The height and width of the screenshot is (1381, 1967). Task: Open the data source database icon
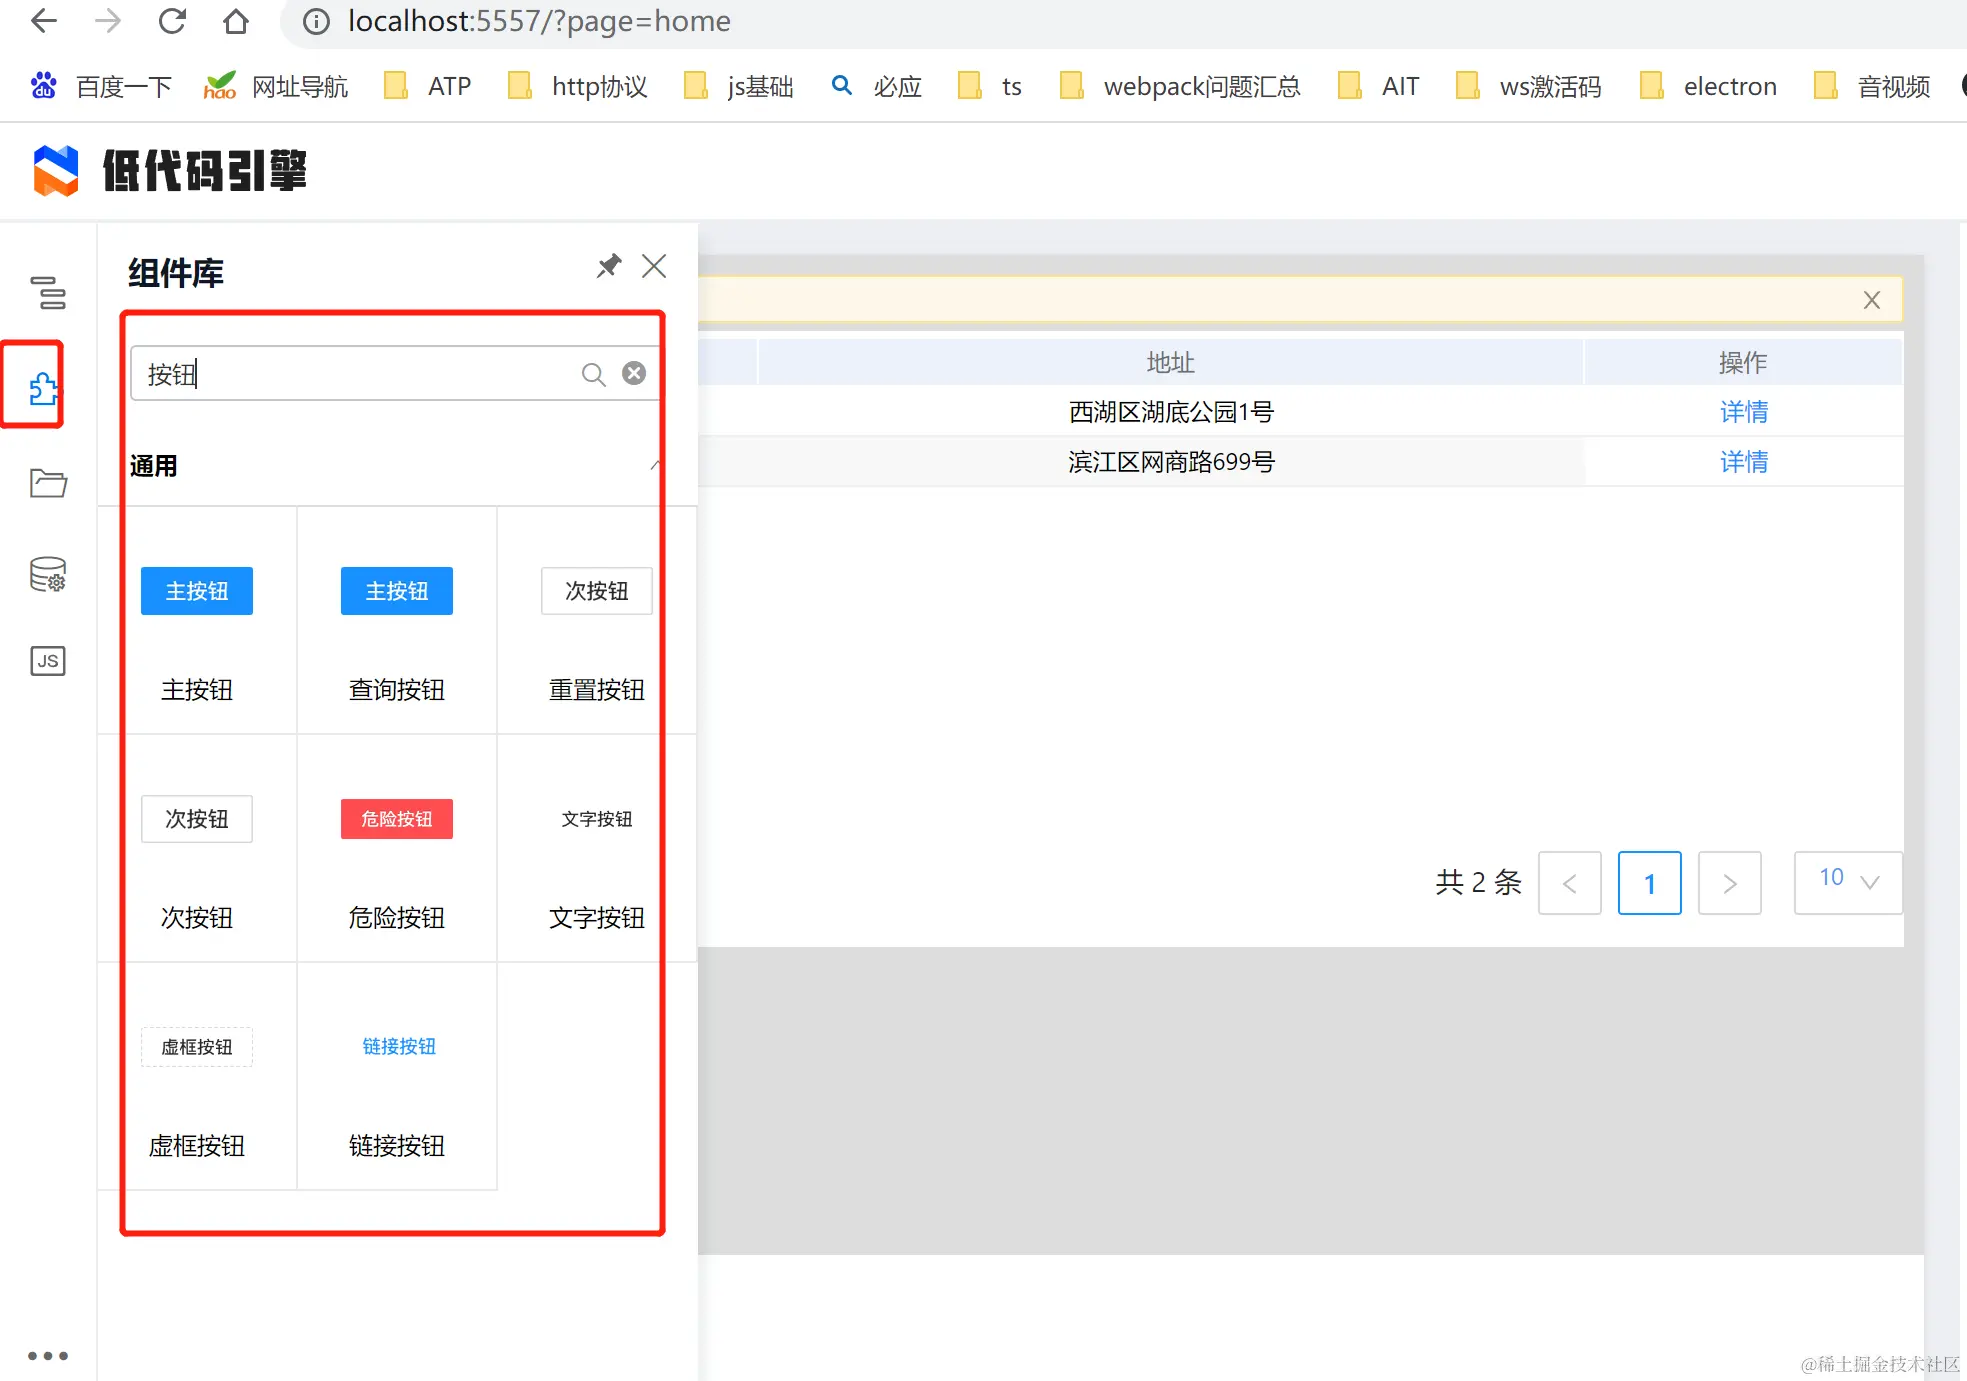48,574
